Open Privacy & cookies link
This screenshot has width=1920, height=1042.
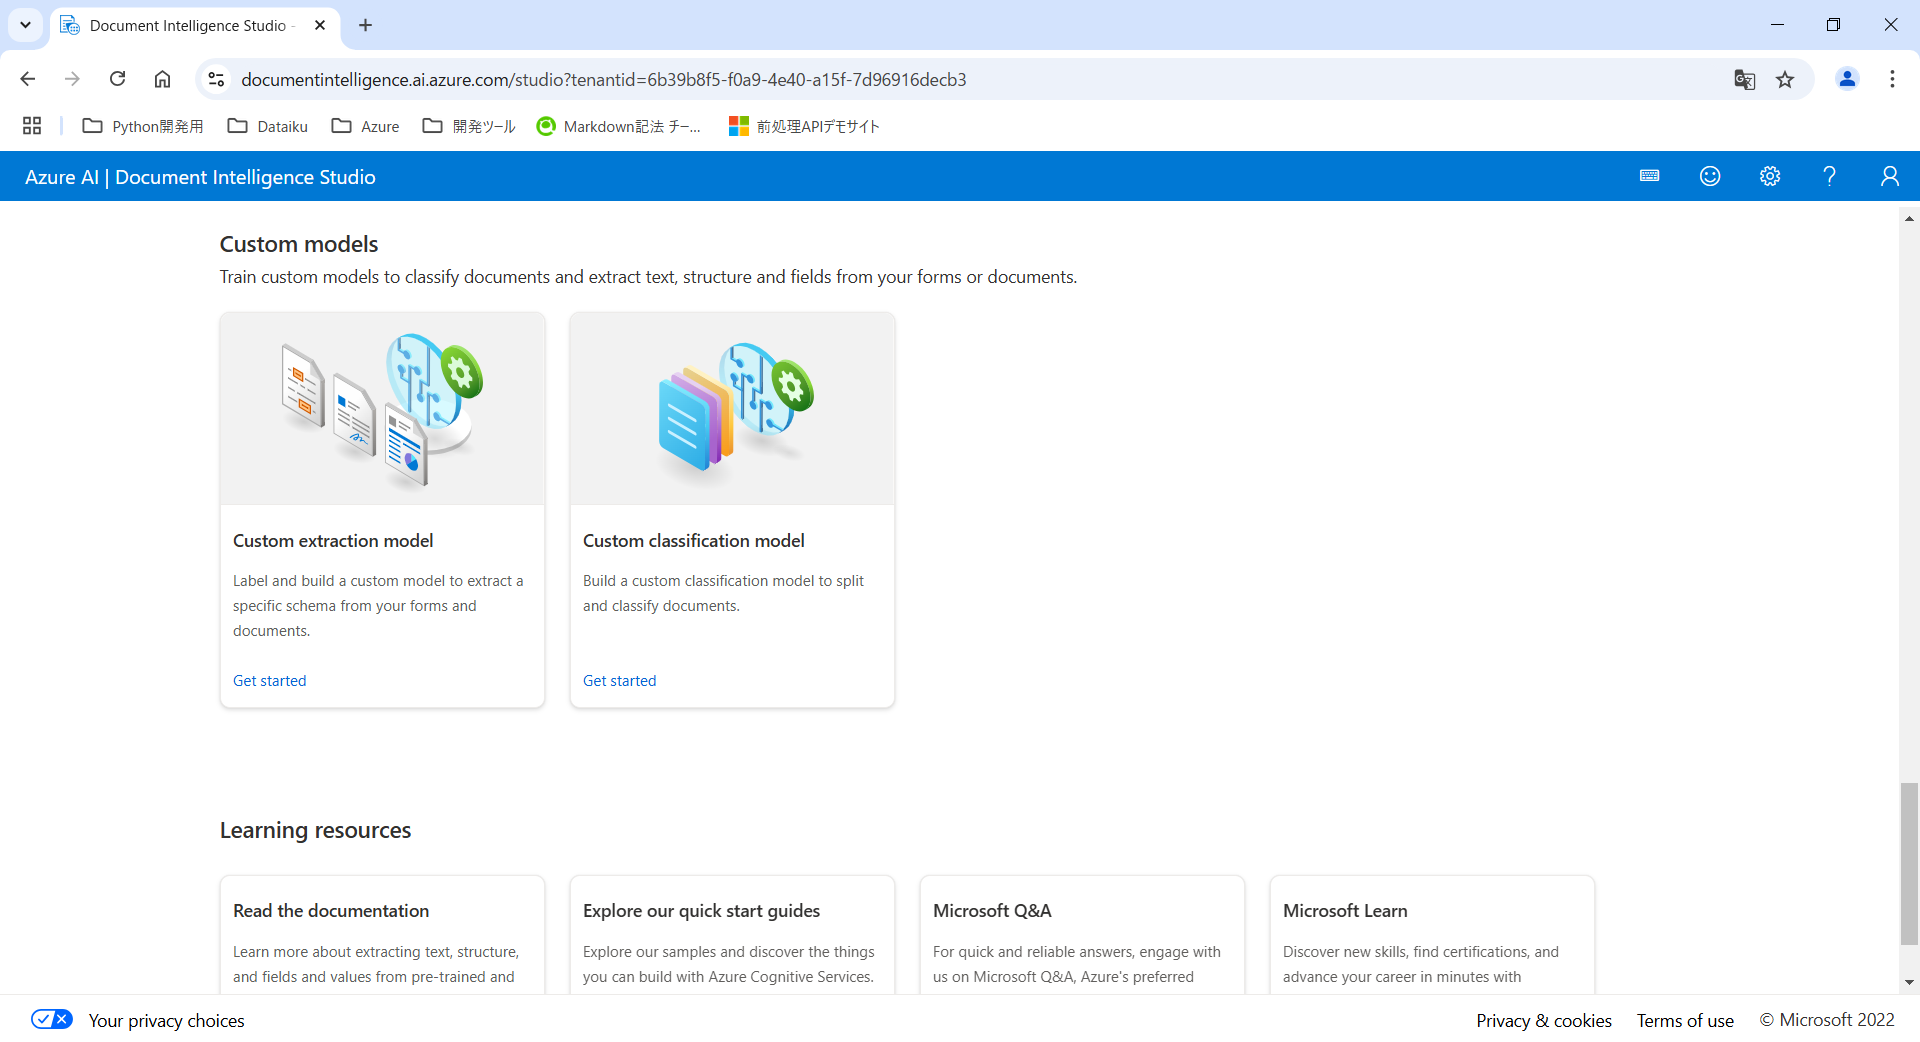1543,1020
